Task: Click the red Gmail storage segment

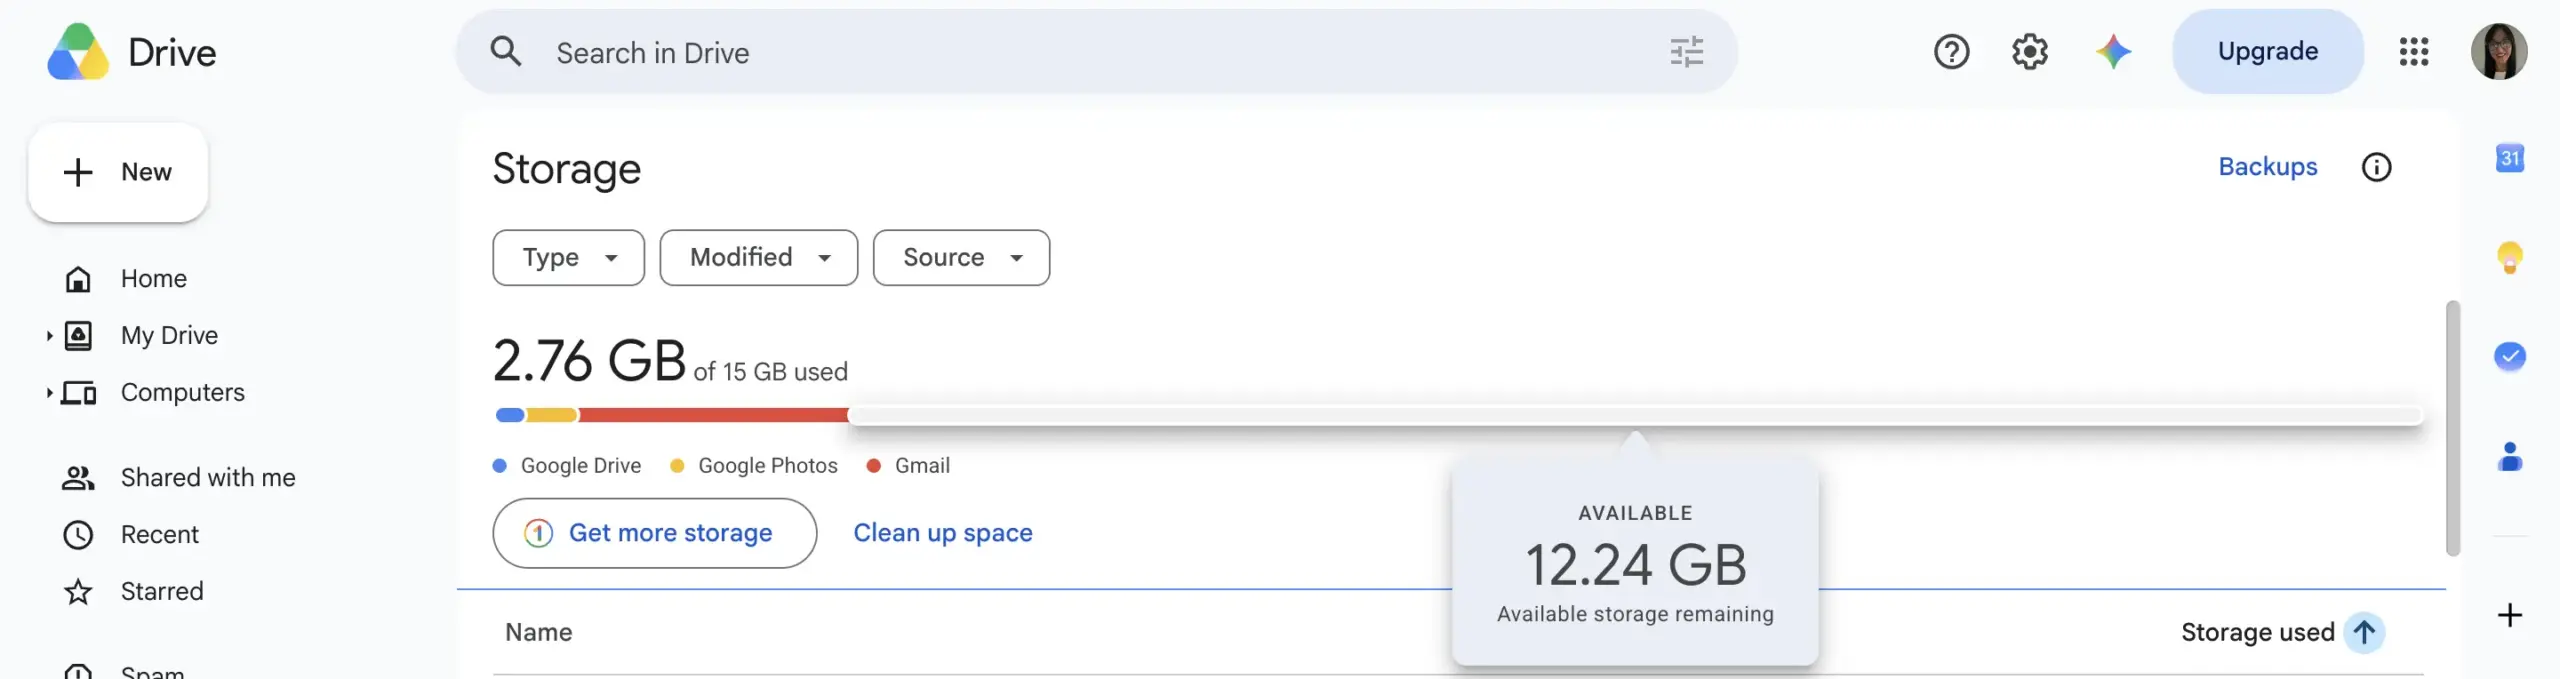Action: [x=714, y=415]
